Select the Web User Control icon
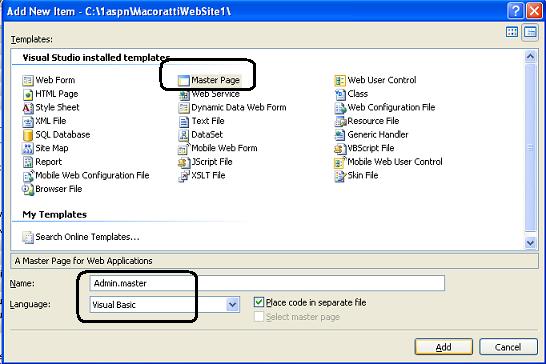Viewport: 546px width, 364px height. tap(340, 80)
